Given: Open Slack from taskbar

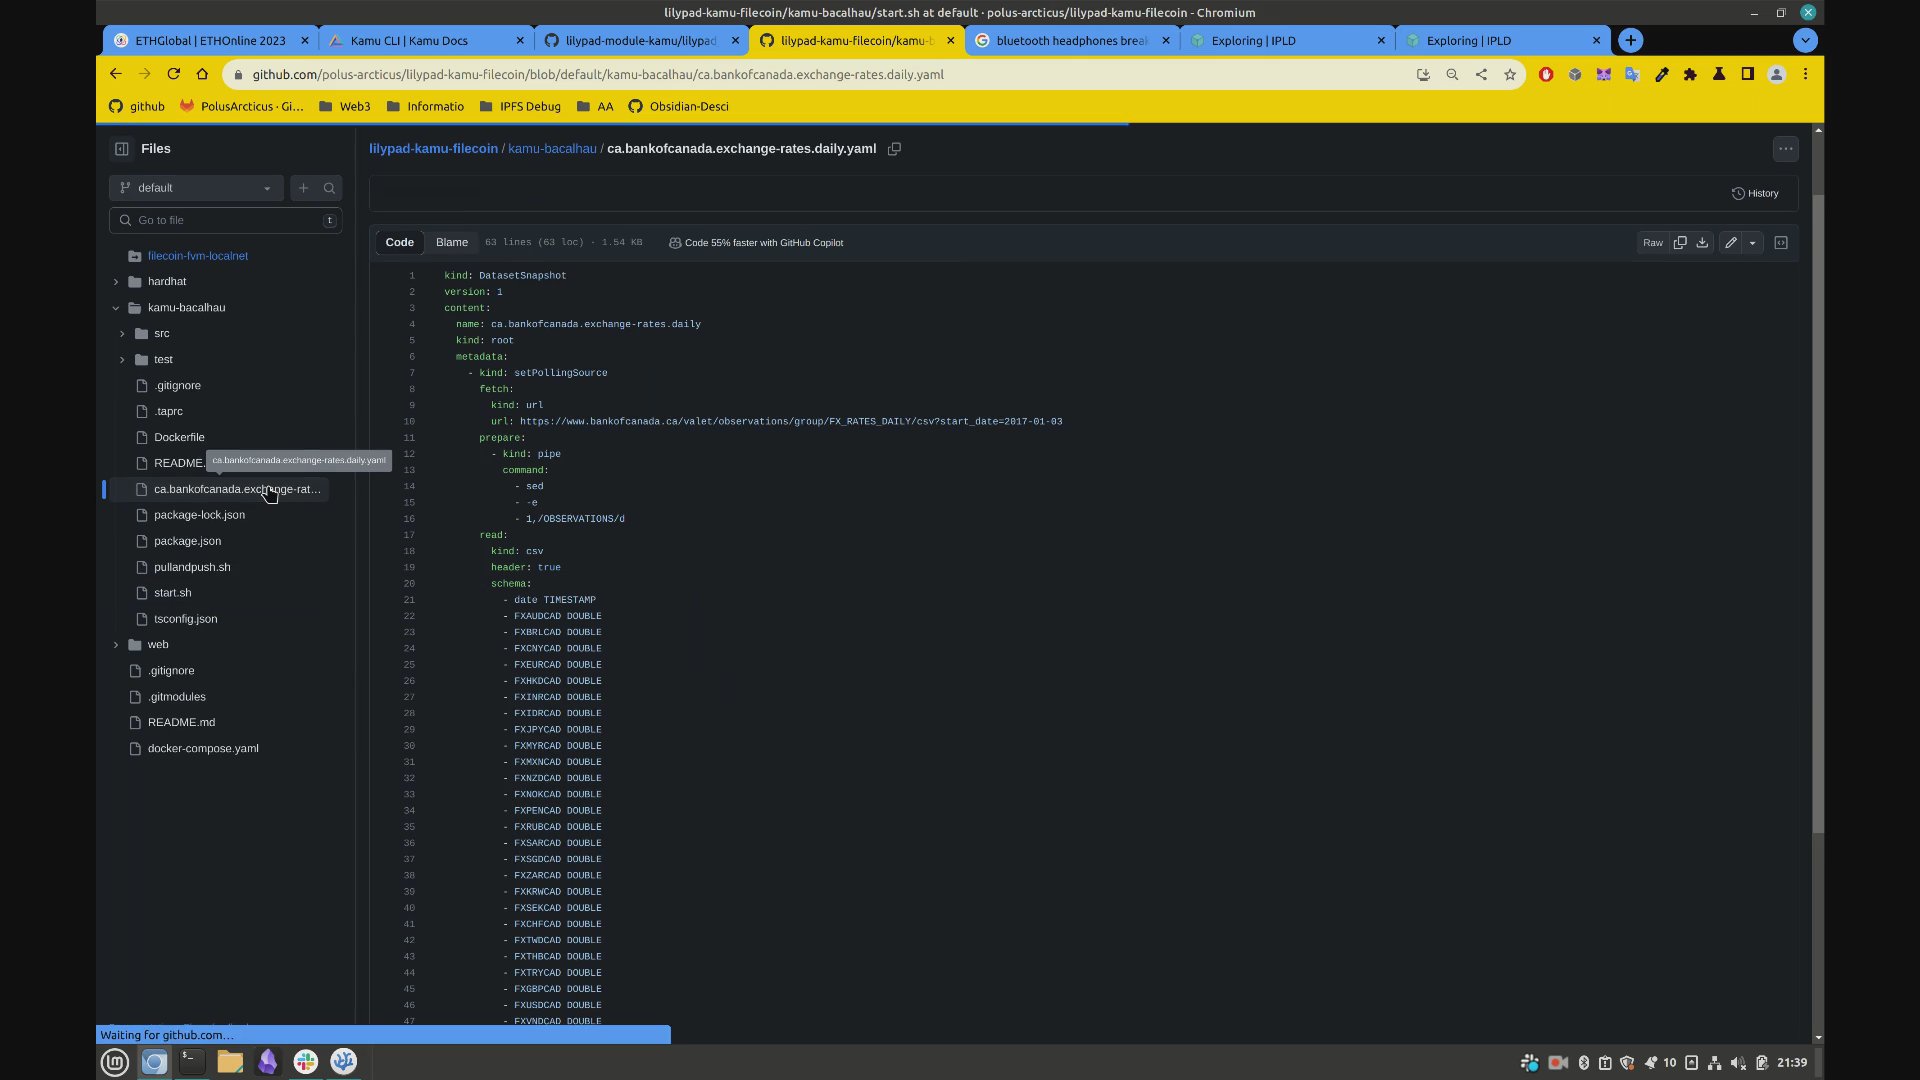Looking at the screenshot, I should 306,1063.
